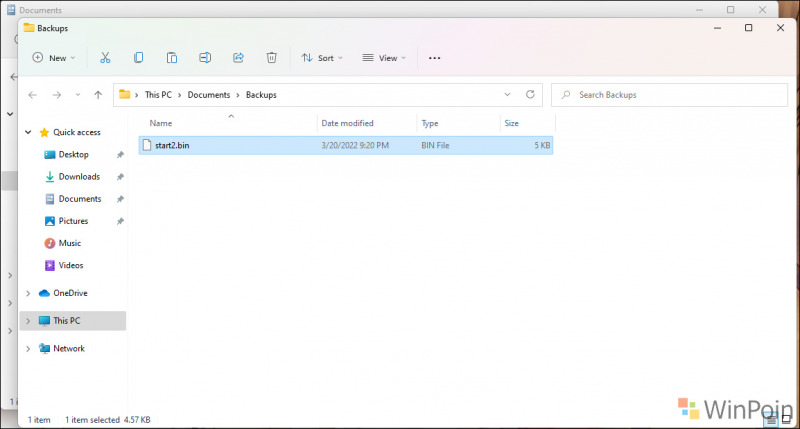The height and width of the screenshot is (429, 800).
Task: Sort by Type column header
Action: click(x=430, y=123)
